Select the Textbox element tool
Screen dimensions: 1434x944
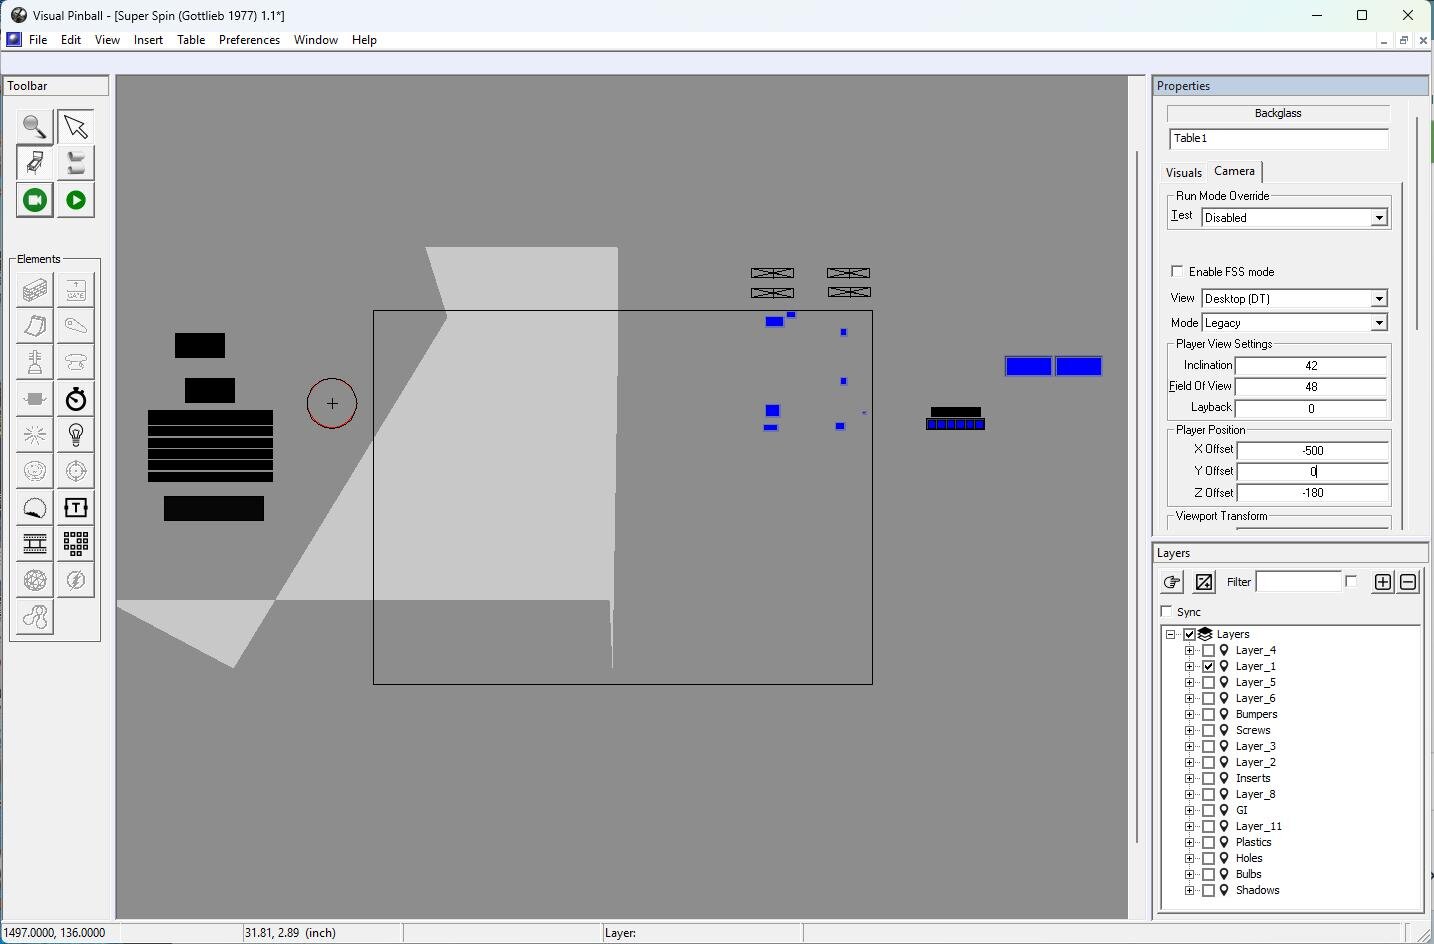coord(76,508)
